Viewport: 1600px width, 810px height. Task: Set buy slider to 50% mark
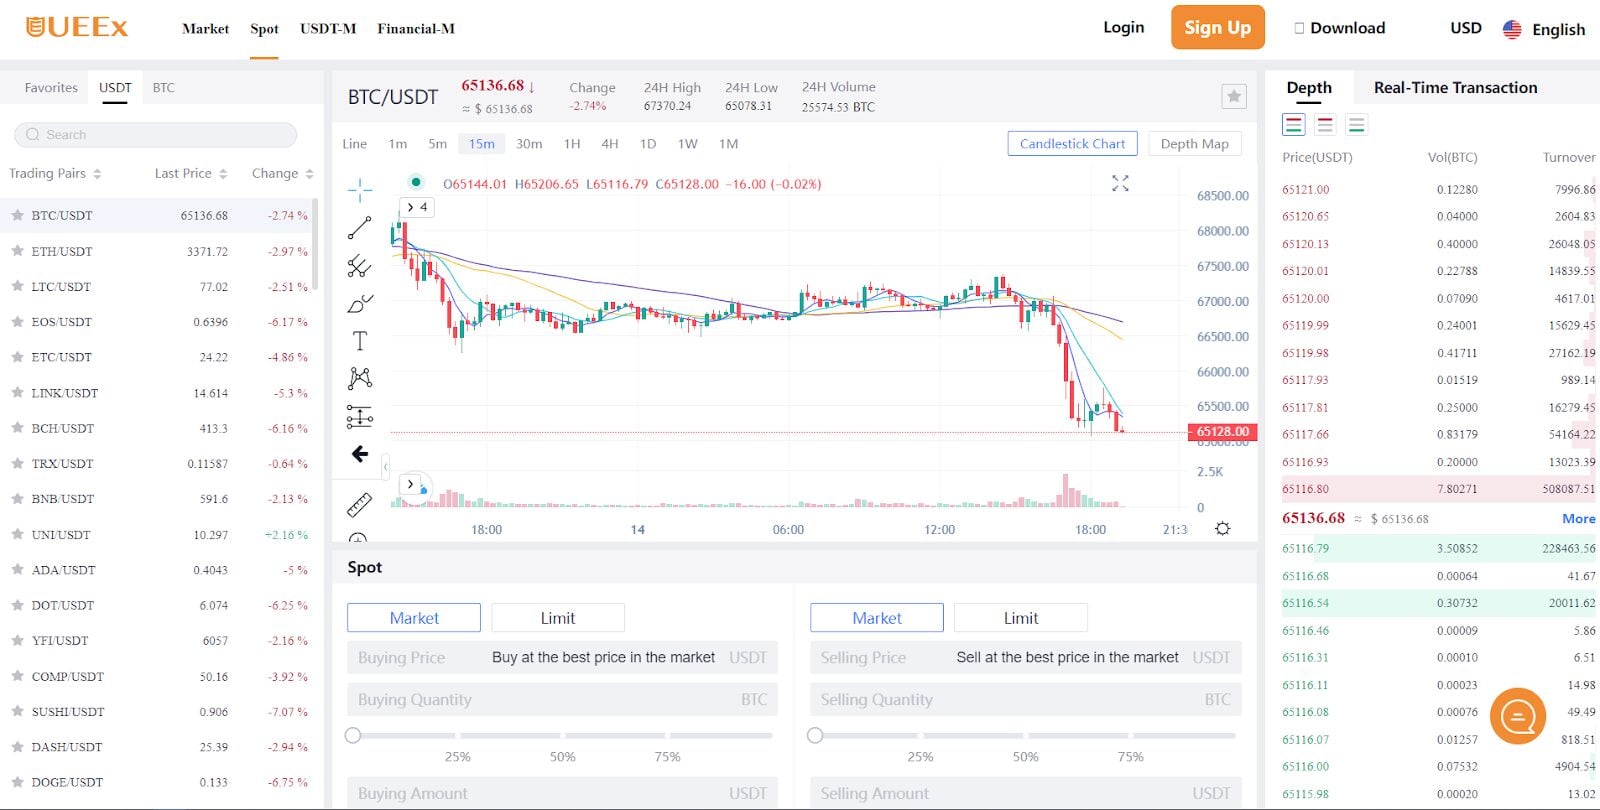click(x=562, y=736)
